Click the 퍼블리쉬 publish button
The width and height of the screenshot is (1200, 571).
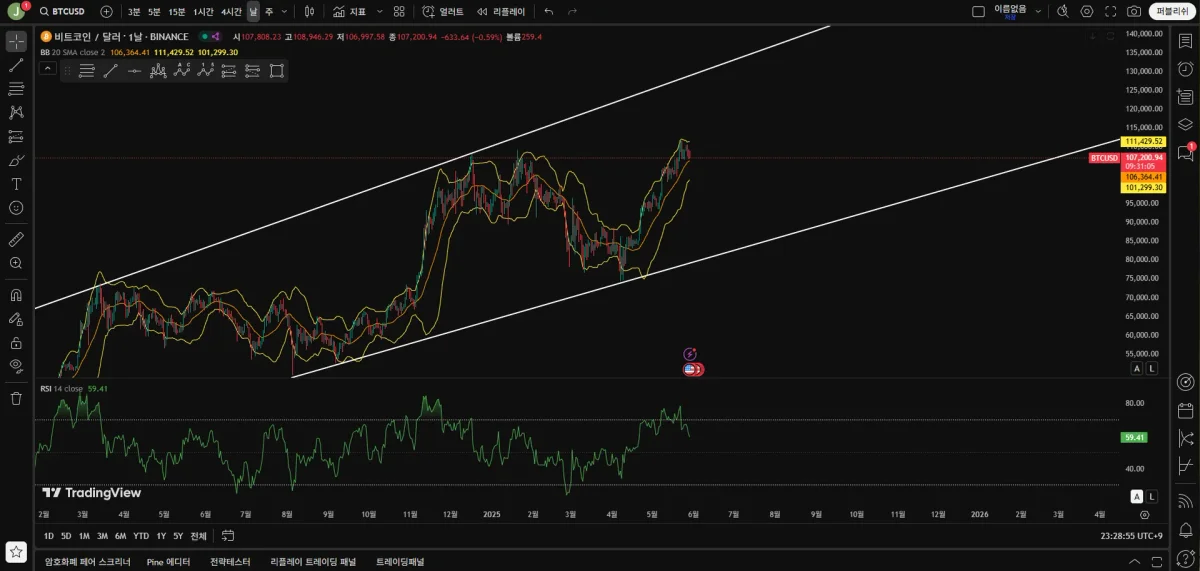point(1170,11)
